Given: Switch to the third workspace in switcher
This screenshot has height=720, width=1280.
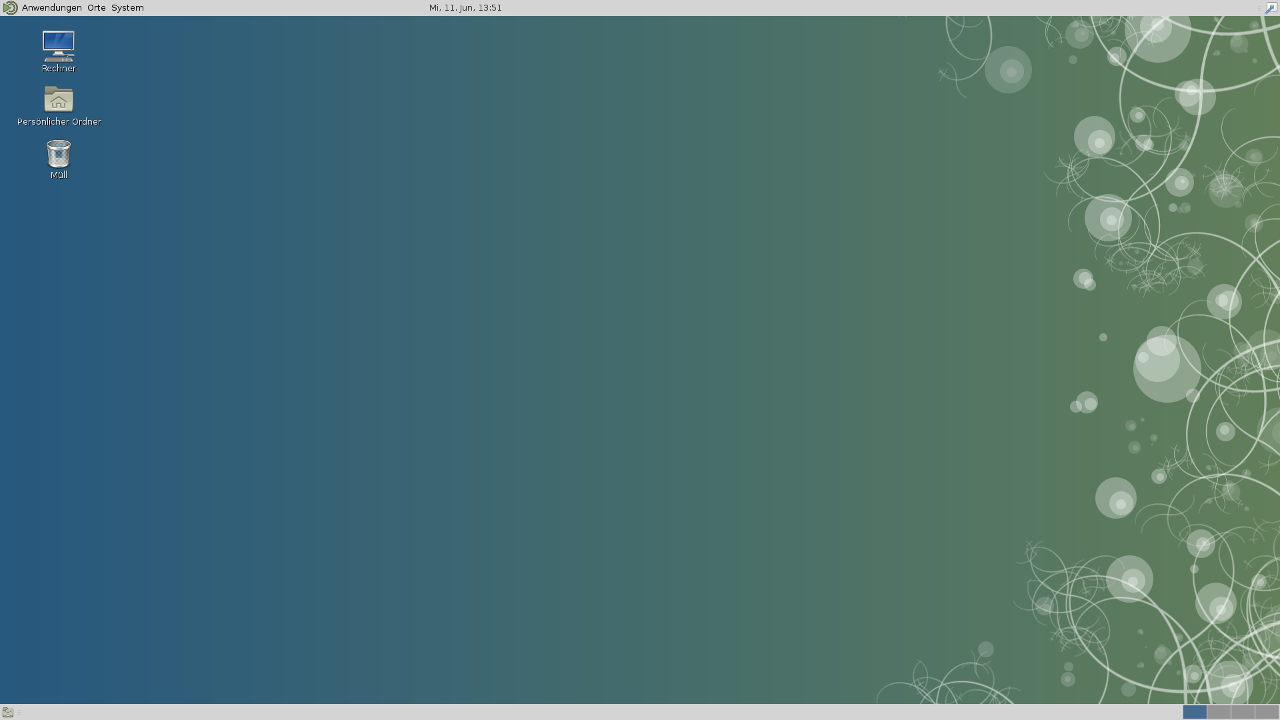Looking at the screenshot, I should pos(1242,712).
